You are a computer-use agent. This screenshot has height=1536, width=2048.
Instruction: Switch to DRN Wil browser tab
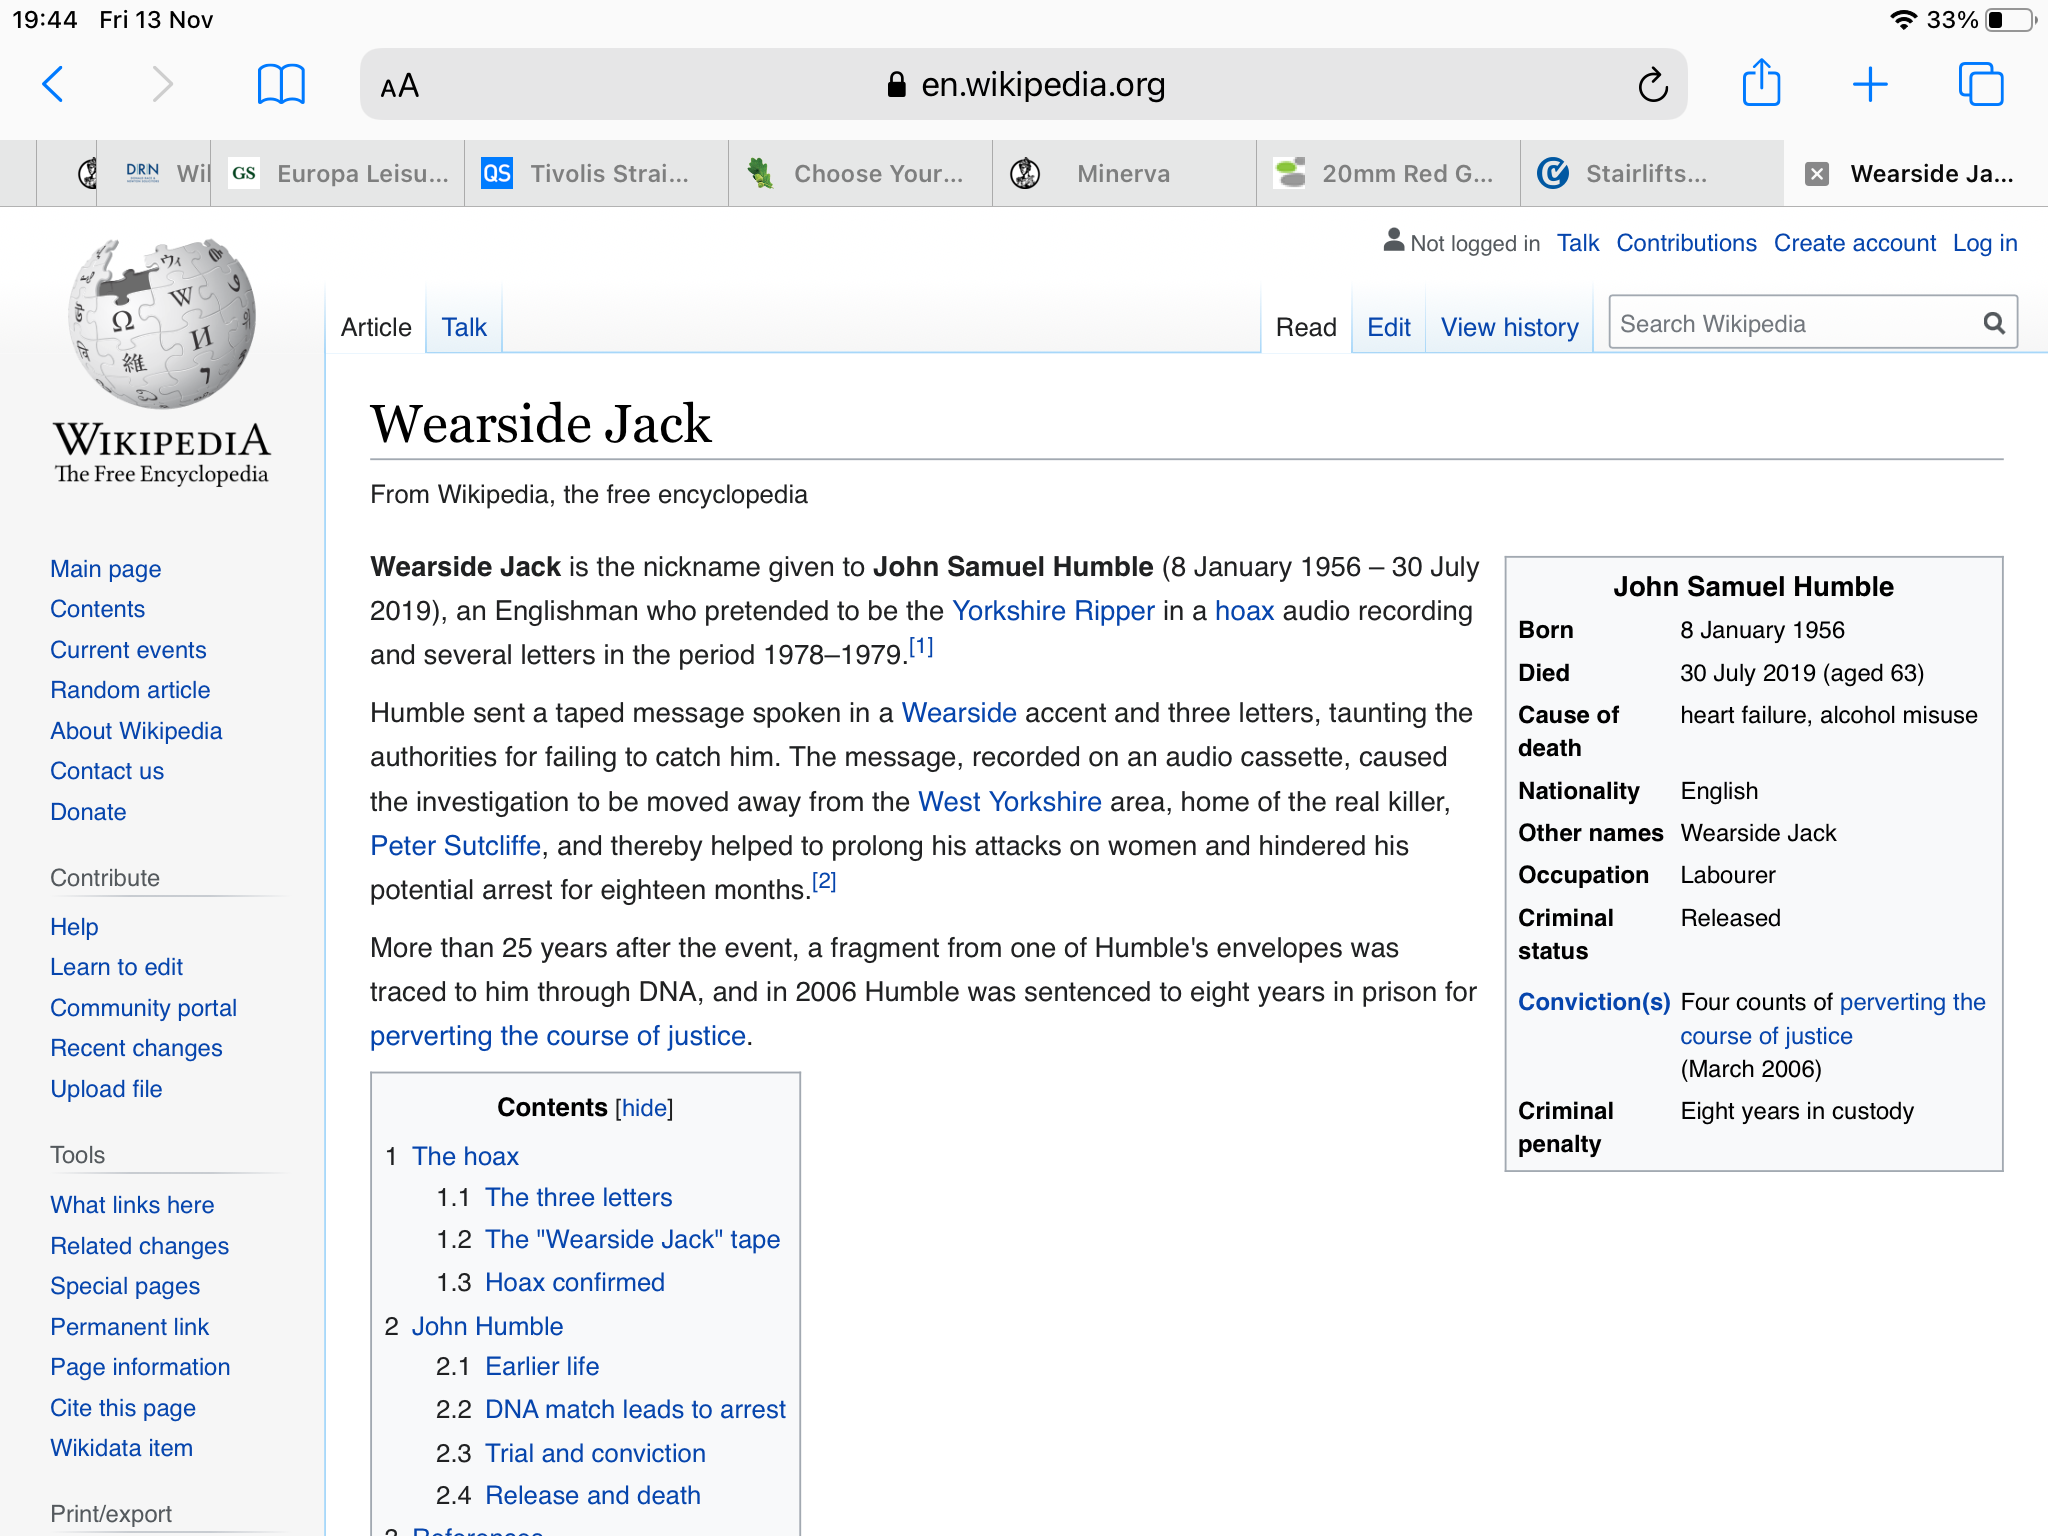[154, 174]
